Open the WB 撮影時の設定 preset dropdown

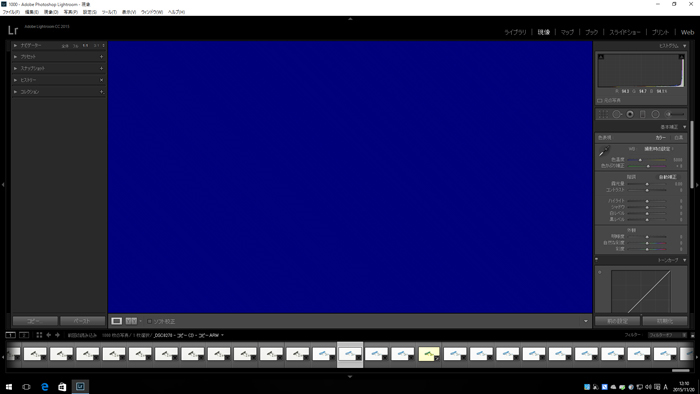[x=659, y=149]
